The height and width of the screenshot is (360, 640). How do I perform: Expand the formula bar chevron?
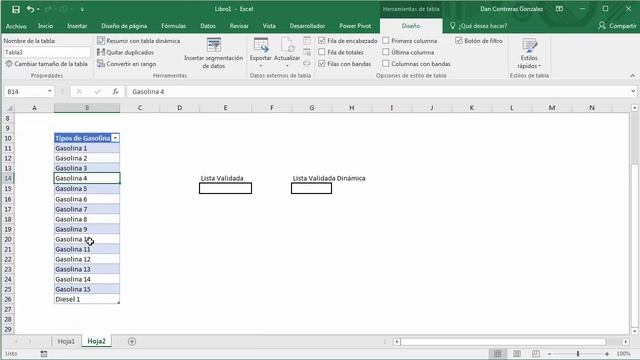point(633,91)
